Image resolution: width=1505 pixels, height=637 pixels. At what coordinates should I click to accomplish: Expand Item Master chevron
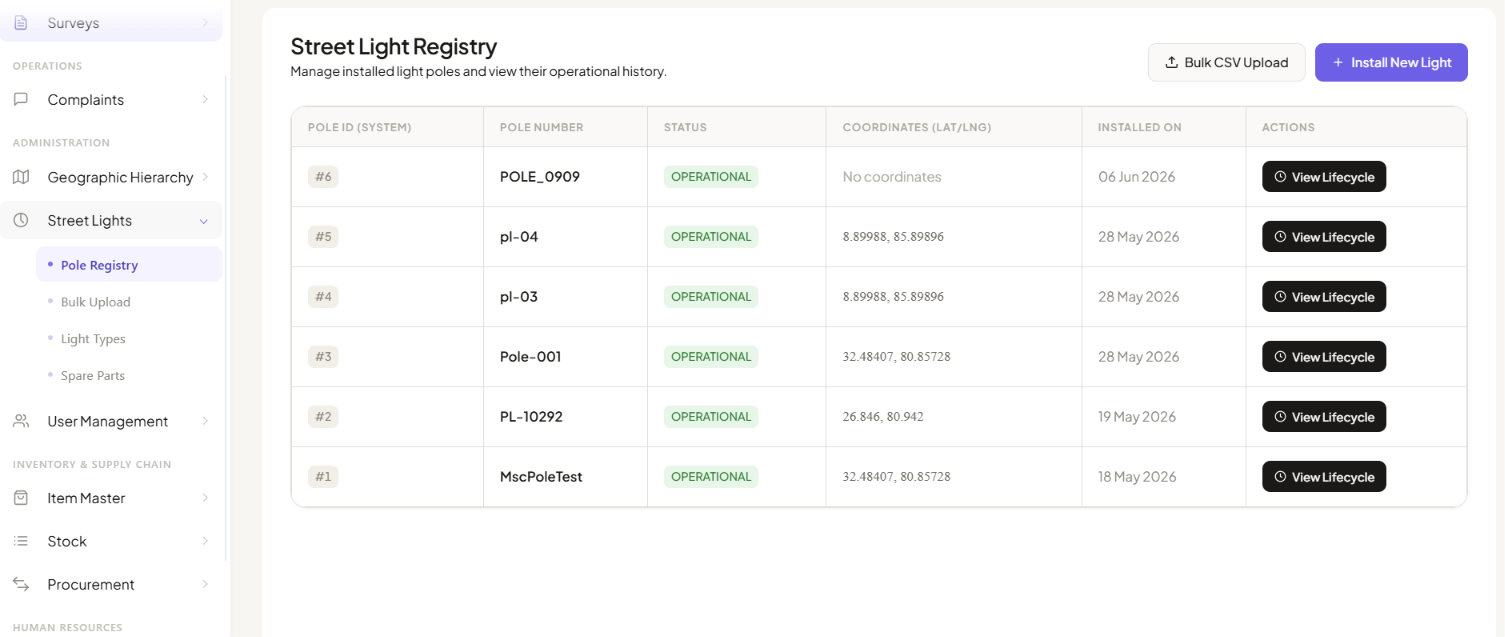tap(204, 498)
